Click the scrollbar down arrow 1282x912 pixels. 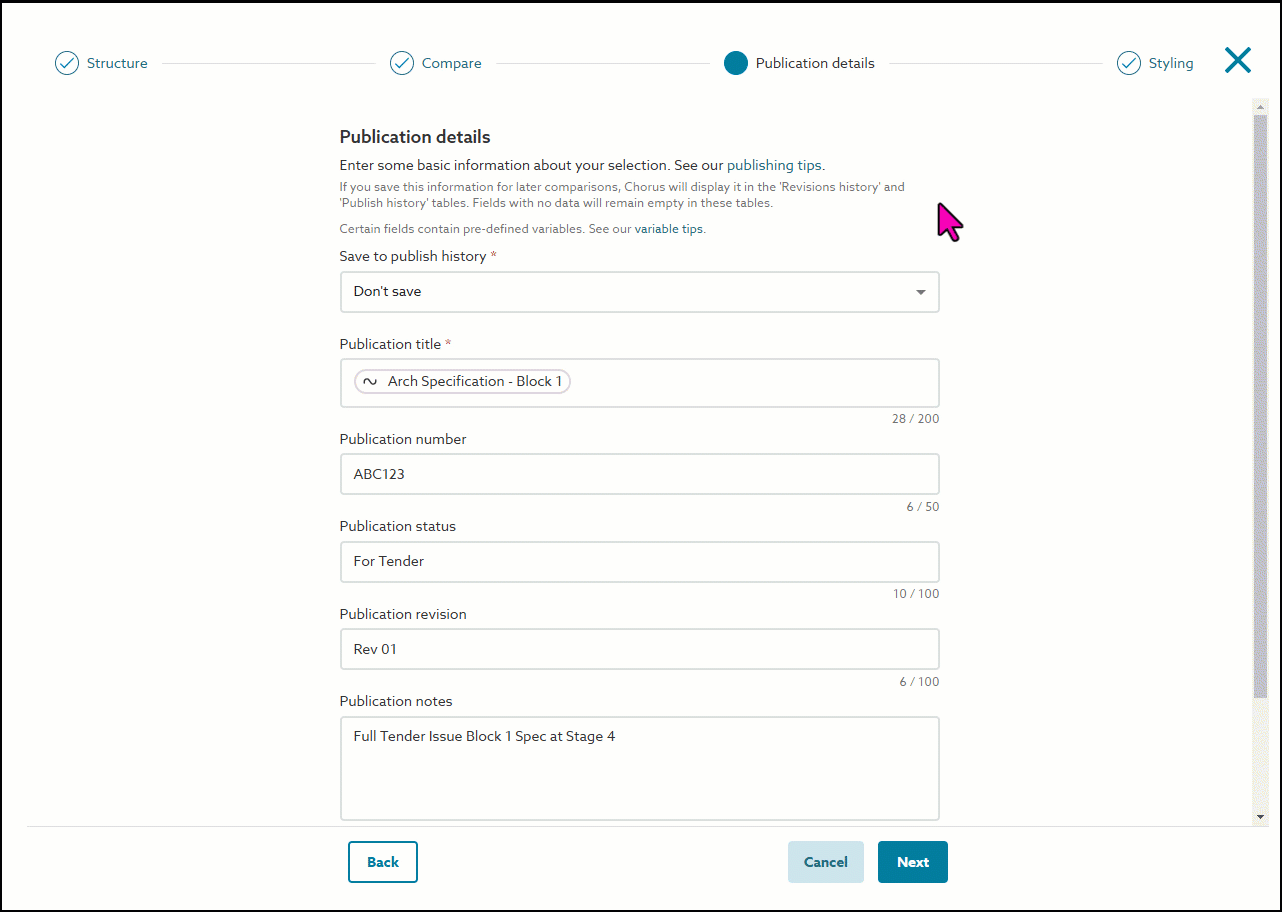click(1260, 817)
